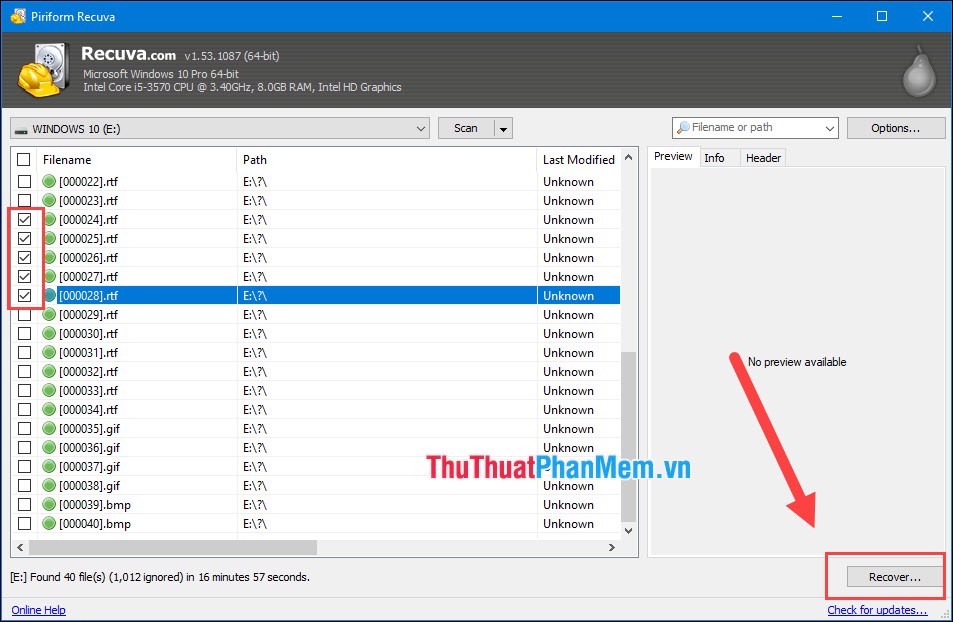Viewport: 953px width, 622px height.
Task: Open the Scan options dropdown arrow
Action: click(x=502, y=128)
